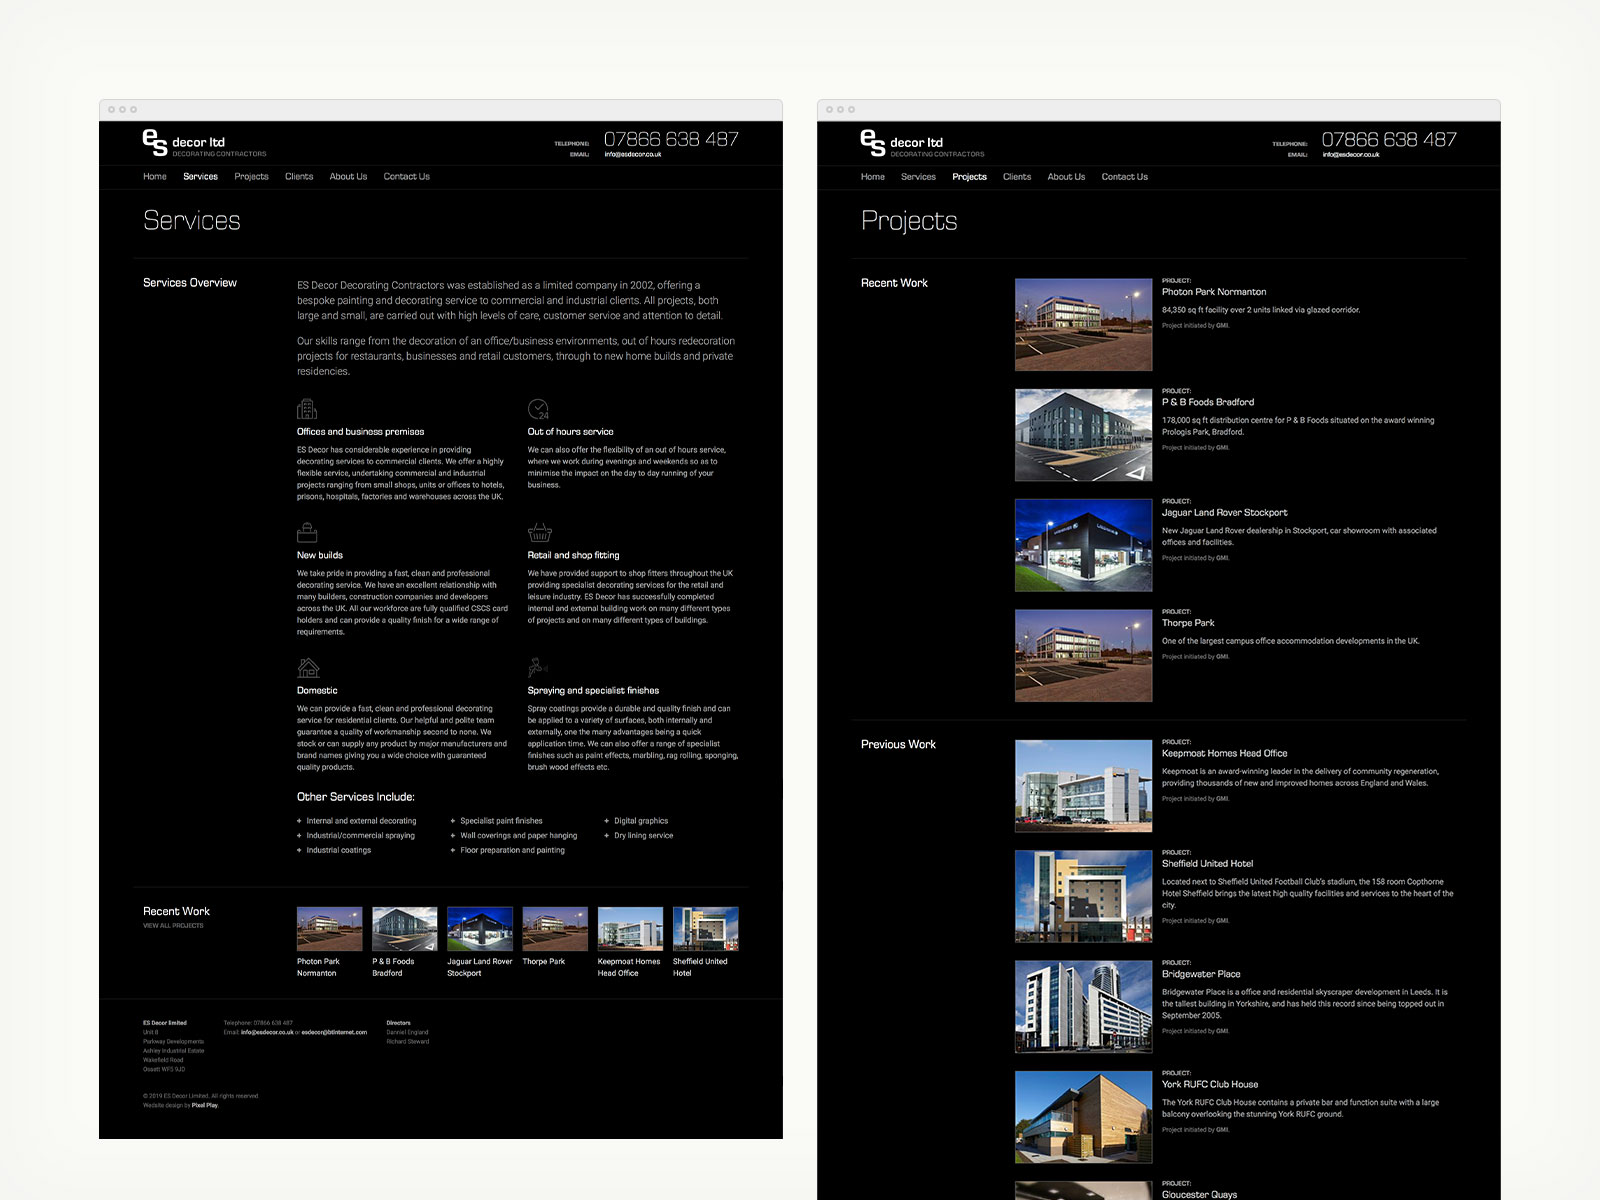Click the P & B Foods Bradford project image
Viewport: 1600px width, 1200px height.
click(x=1083, y=435)
